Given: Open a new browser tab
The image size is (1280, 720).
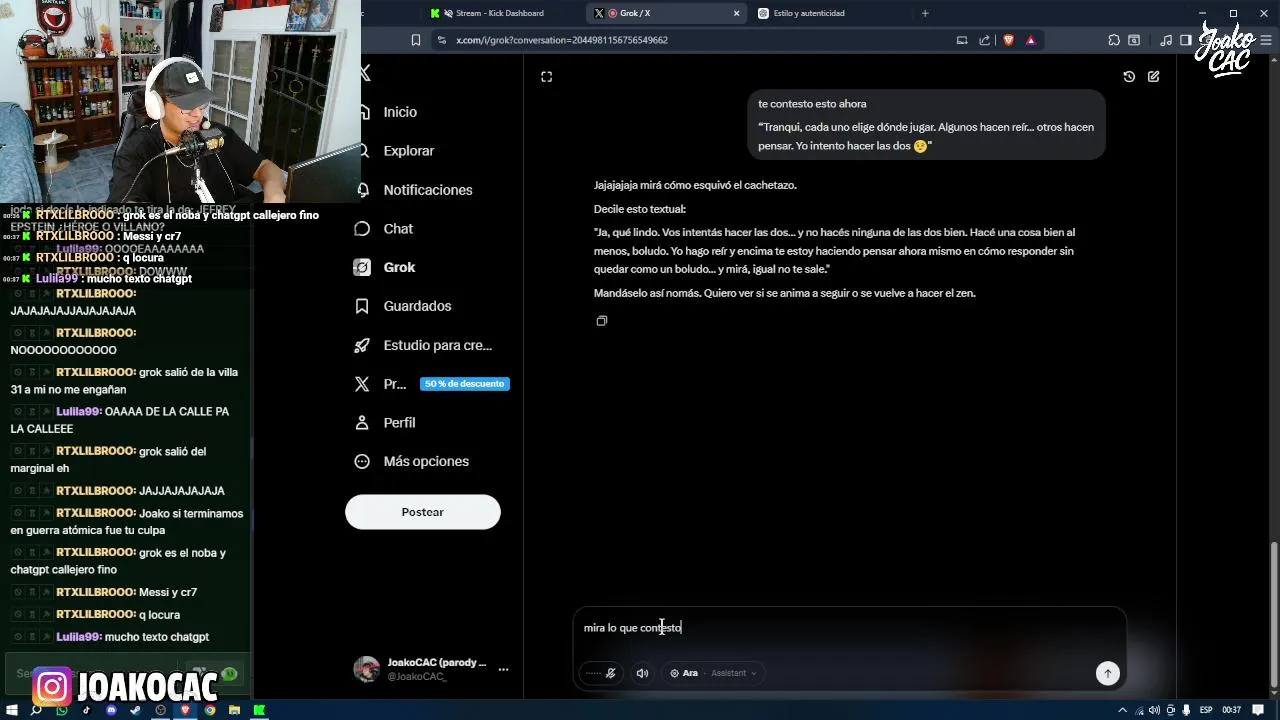Looking at the screenshot, I should coord(925,13).
